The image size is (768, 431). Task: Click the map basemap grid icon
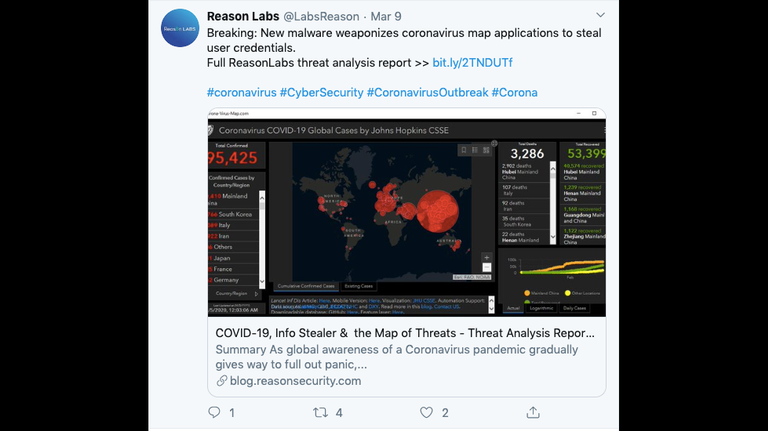tap(486, 150)
